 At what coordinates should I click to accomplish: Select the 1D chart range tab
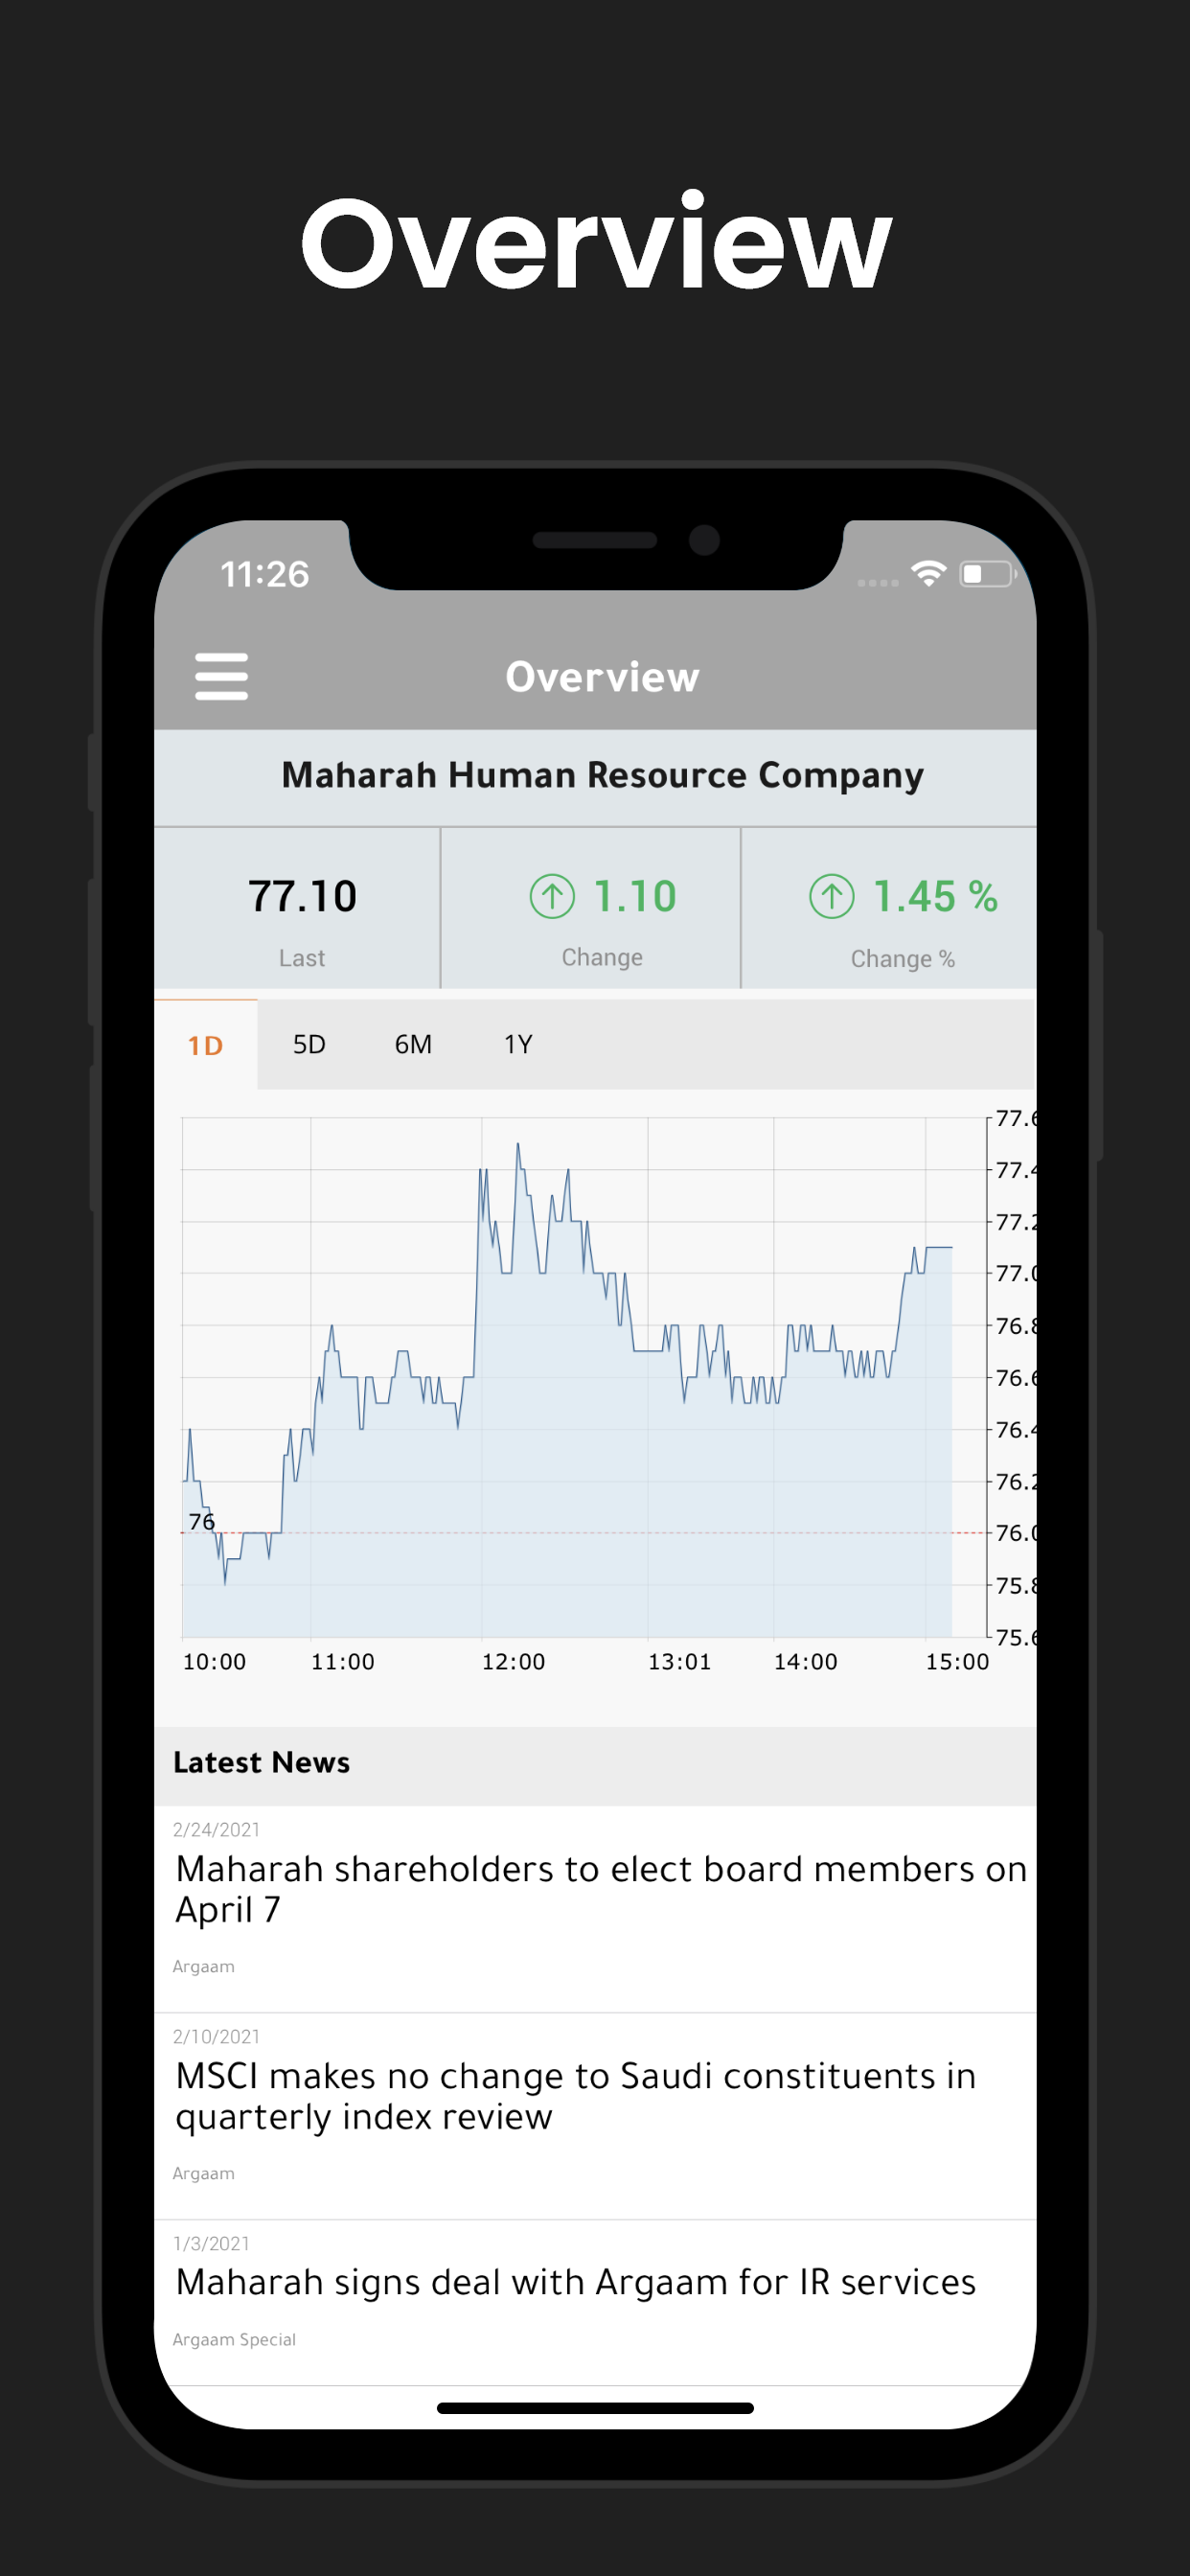[206, 1045]
